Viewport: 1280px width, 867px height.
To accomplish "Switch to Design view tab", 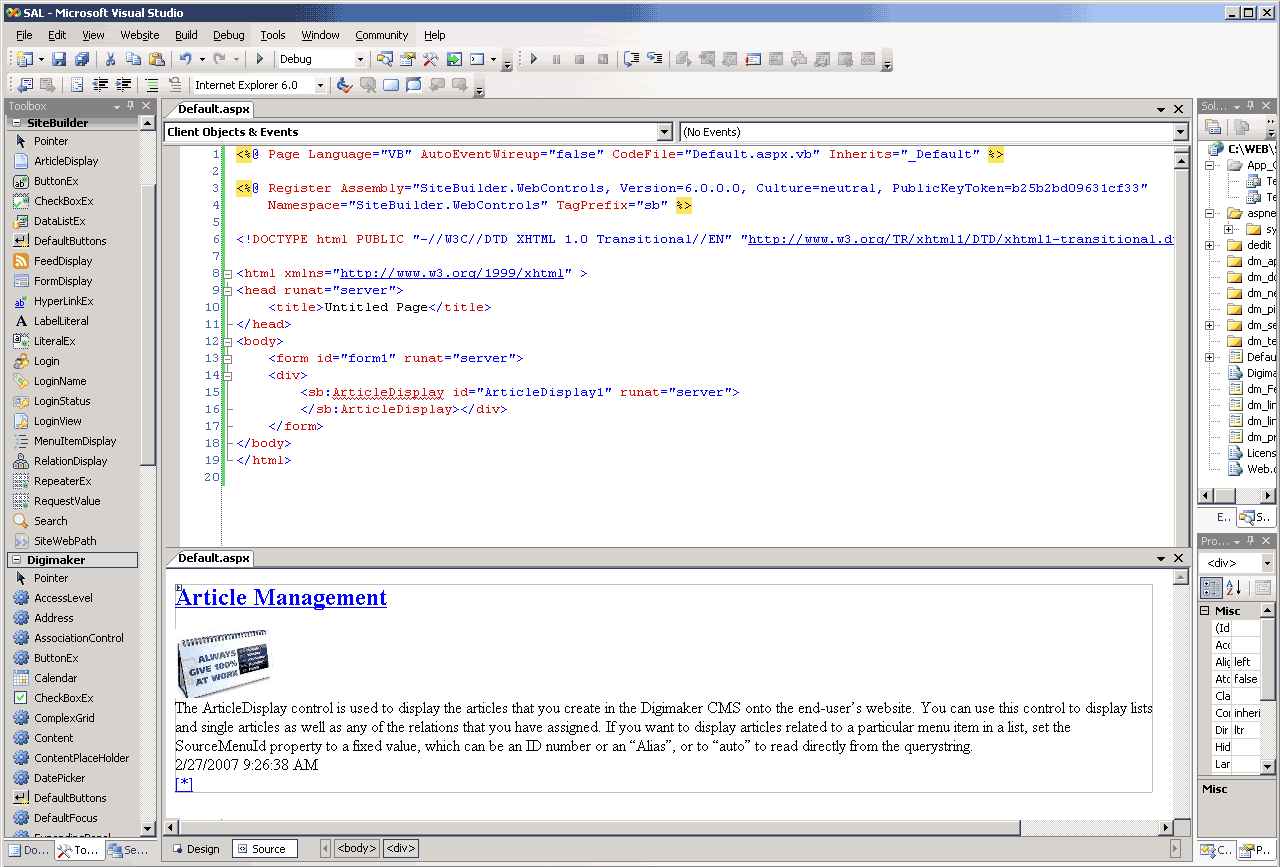I will click(x=196, y=849).
